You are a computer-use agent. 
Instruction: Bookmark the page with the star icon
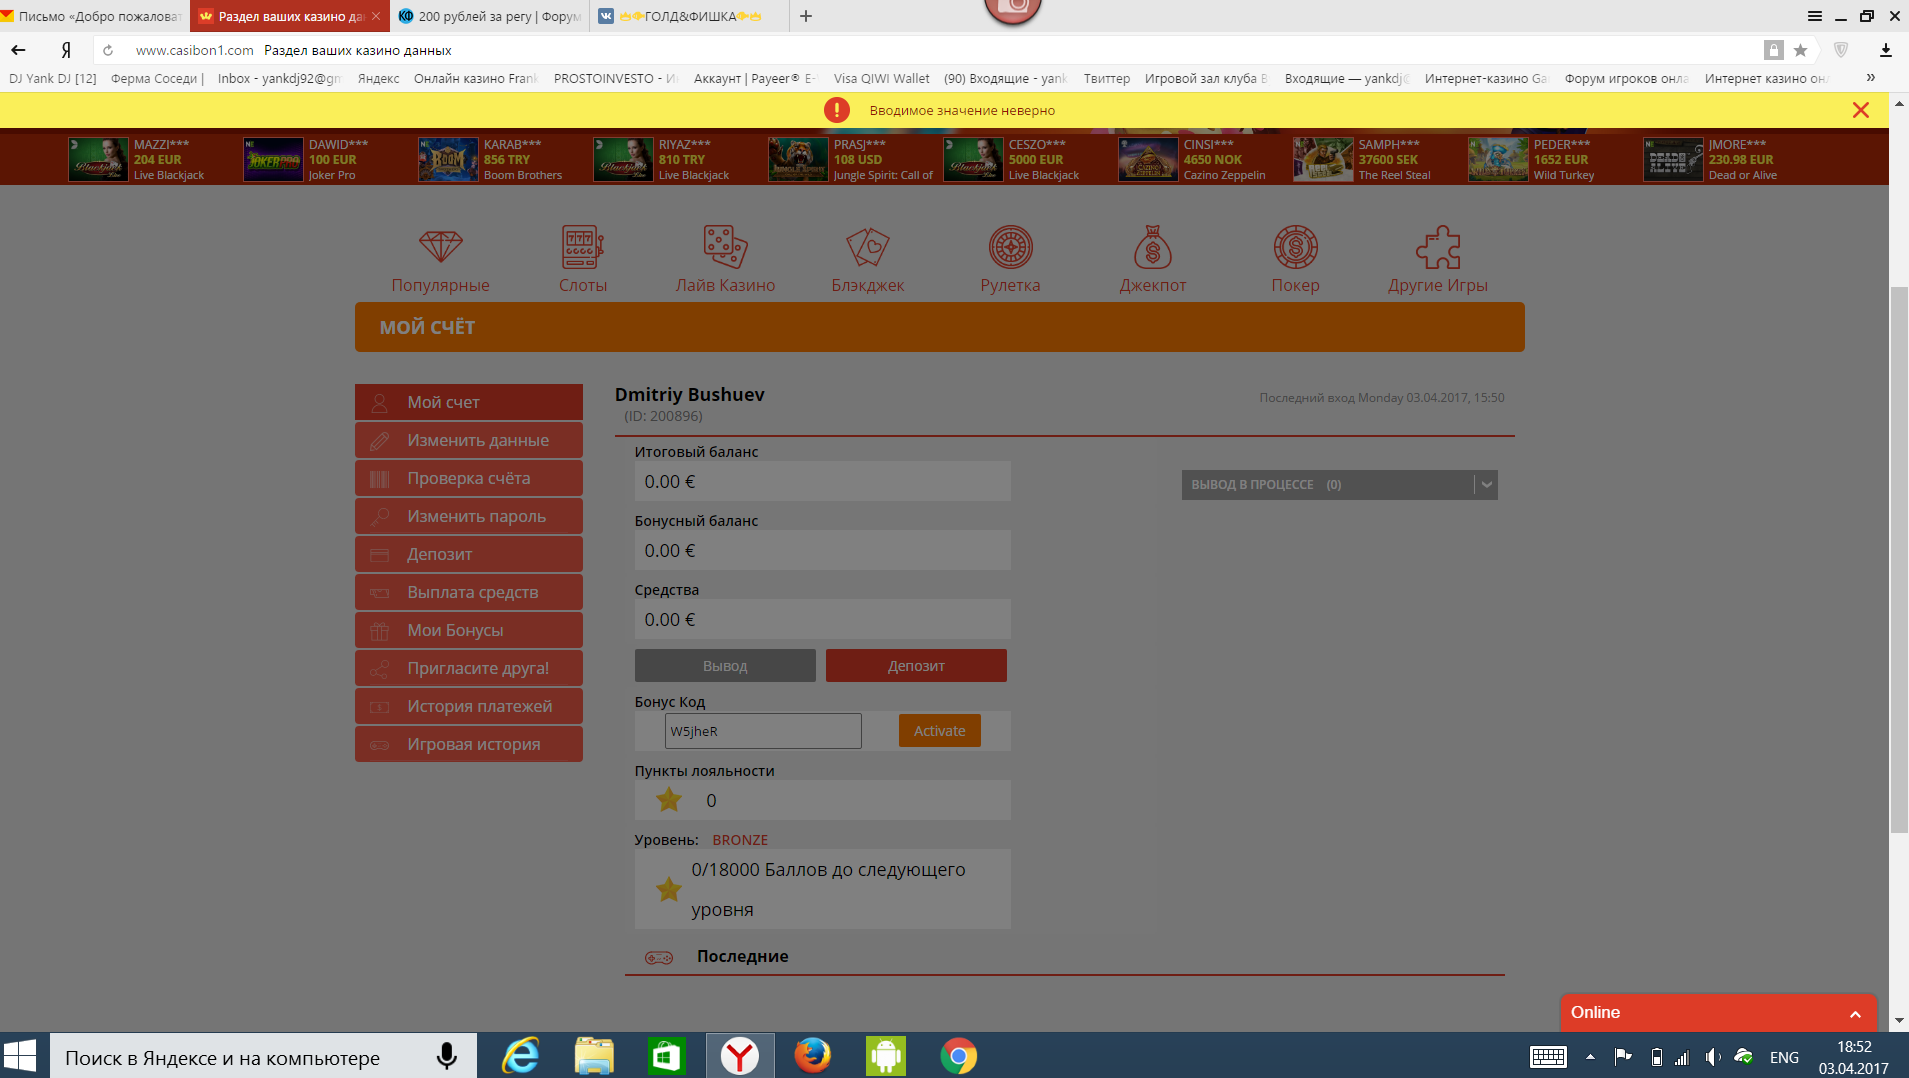1800,50
